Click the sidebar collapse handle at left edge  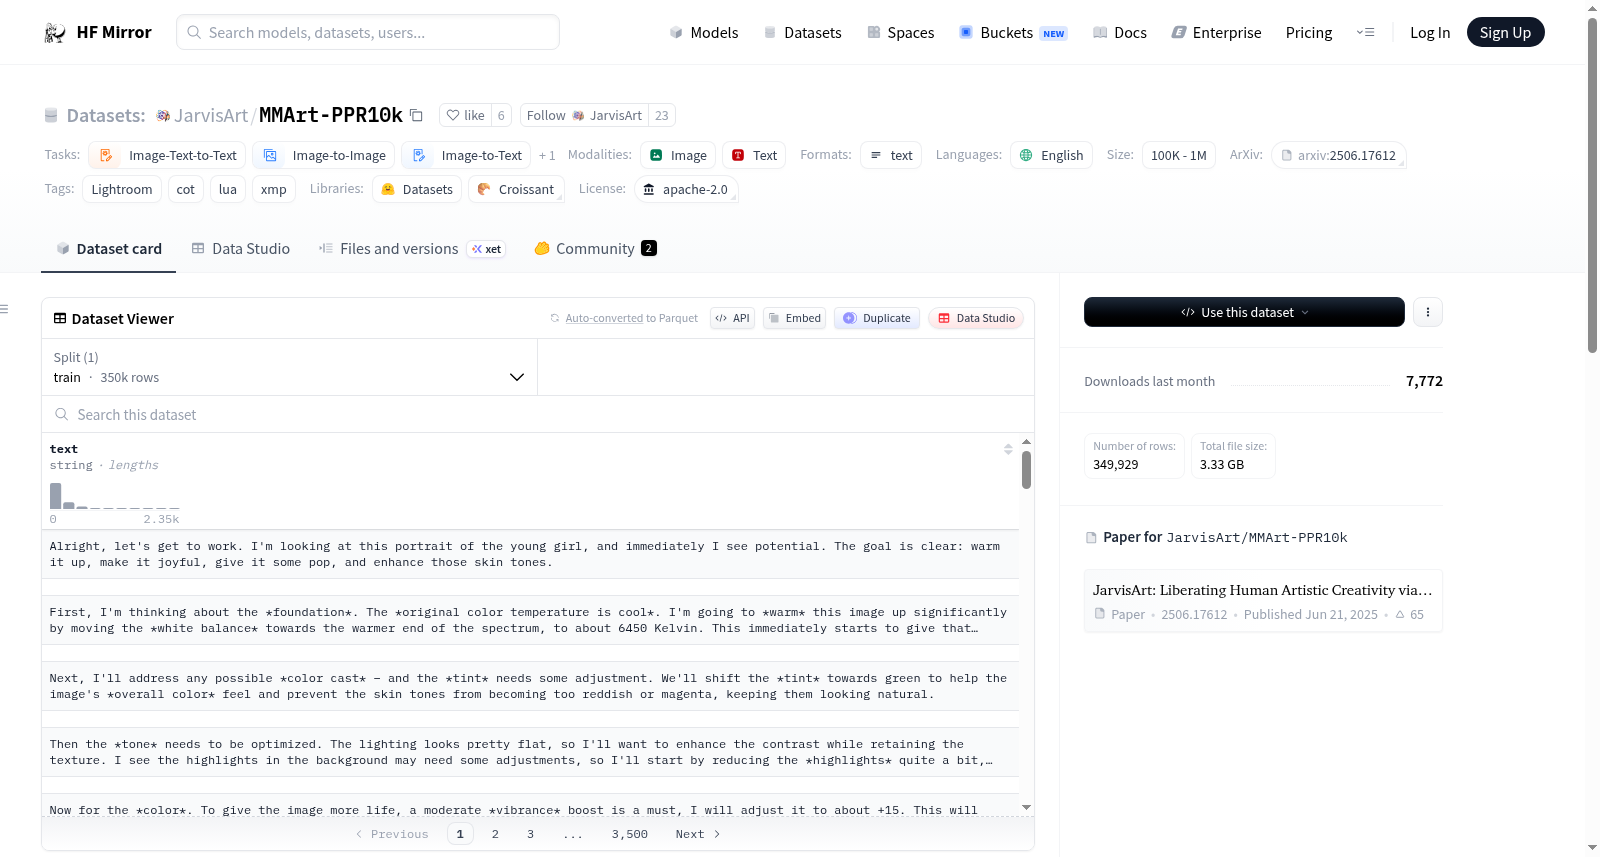pyautogui.click(x=4, y=309)
